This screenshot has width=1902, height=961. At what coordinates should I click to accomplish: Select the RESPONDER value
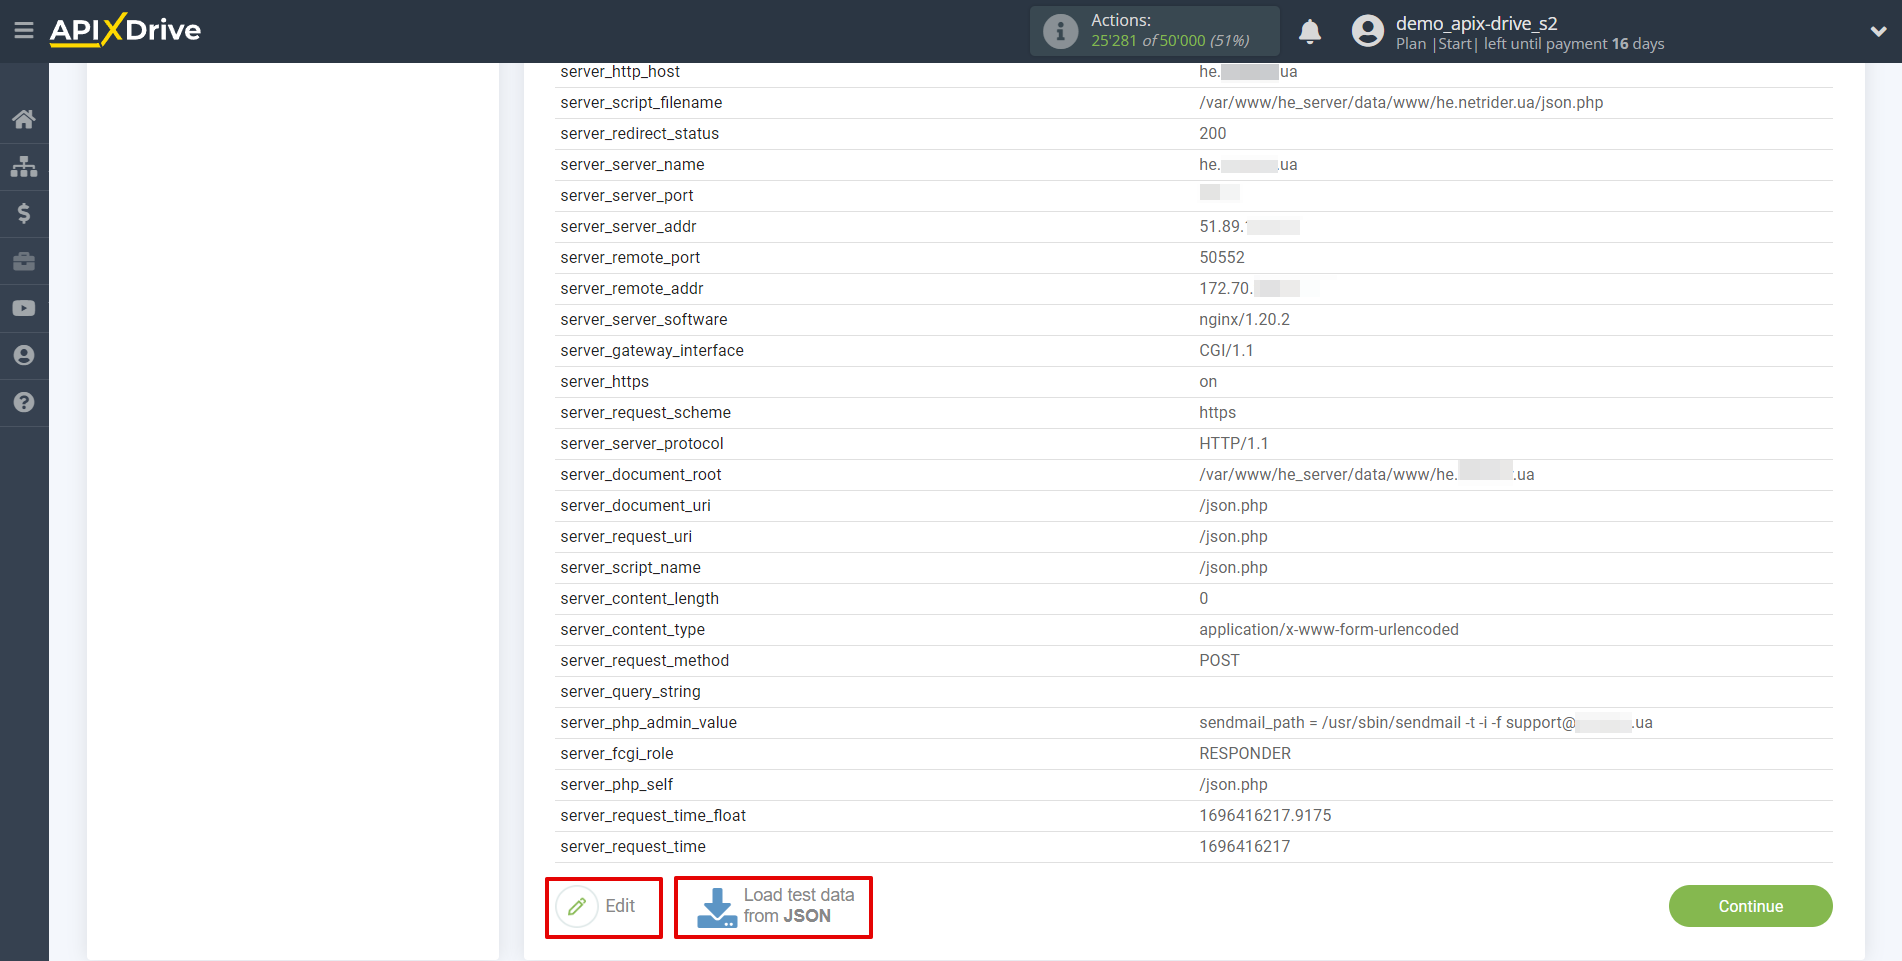pyautogui.click(x=1245, y=754)
